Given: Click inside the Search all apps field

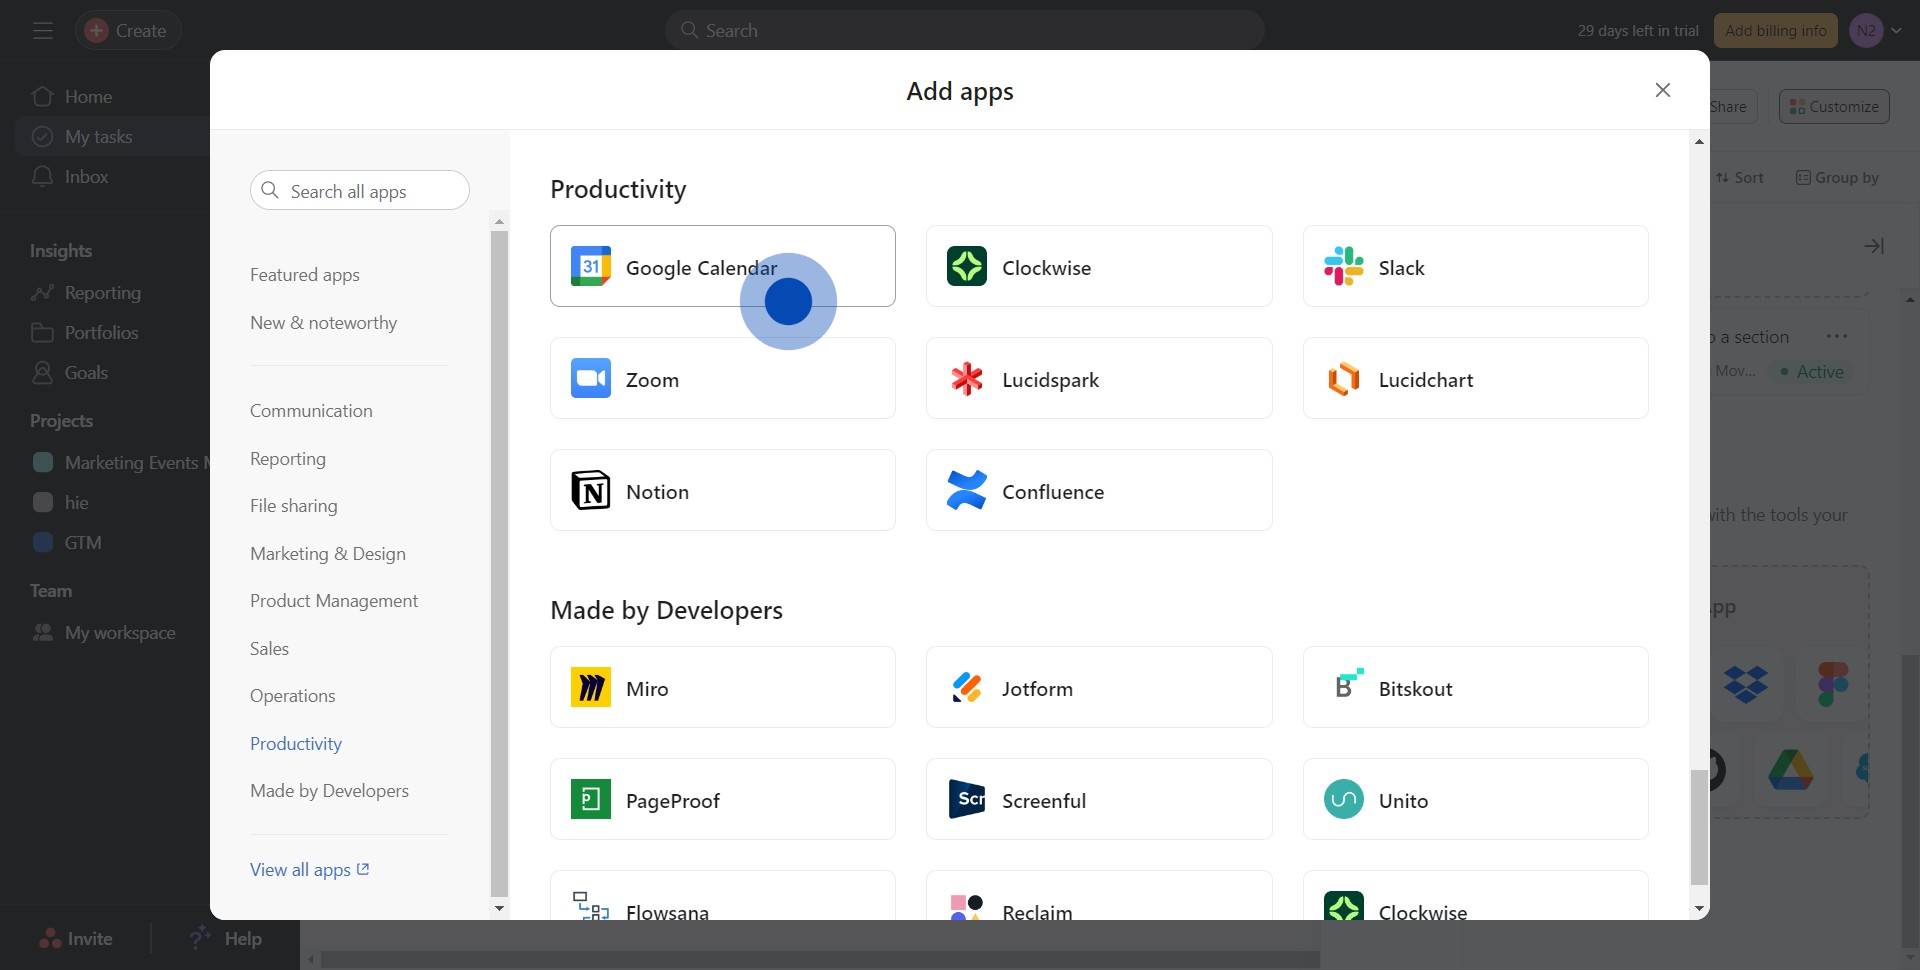Looking at the screenshot, I should (359, 190).
